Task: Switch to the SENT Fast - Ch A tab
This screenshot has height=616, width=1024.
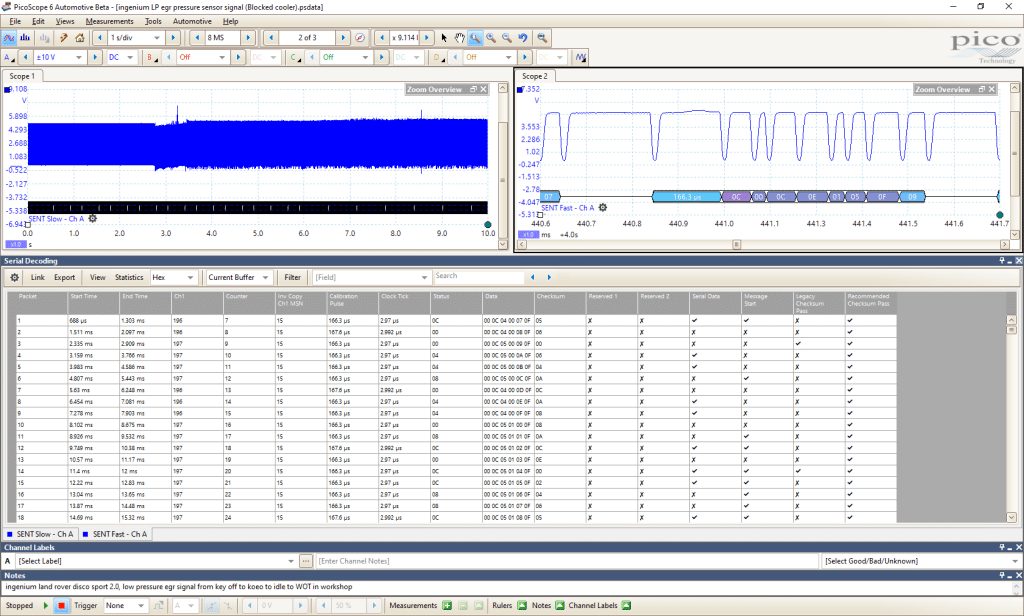Action: pyautogui.click(x=115, y=534)
